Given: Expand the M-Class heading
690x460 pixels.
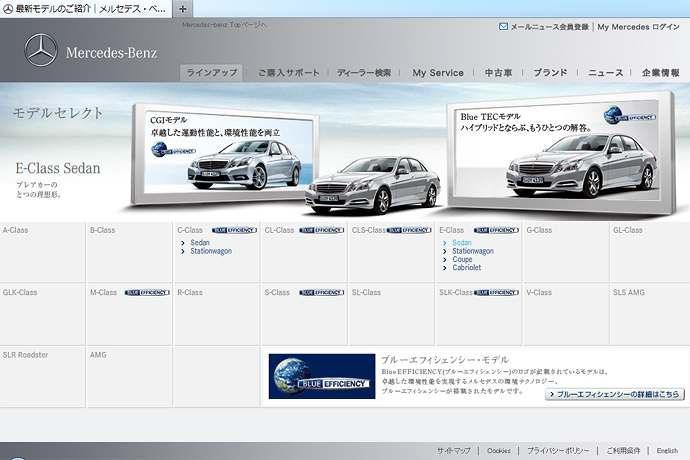Looking at the screenshot, I should click(103, 293).
